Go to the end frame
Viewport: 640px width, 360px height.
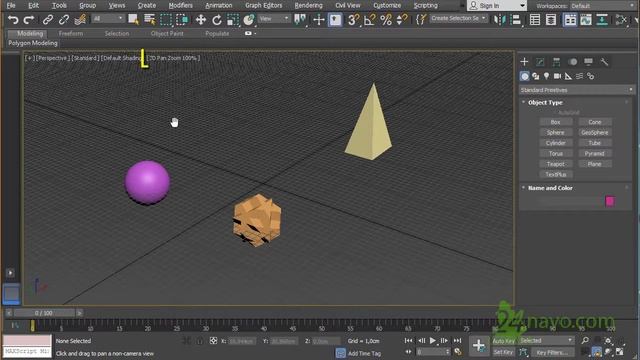point(457,340)
